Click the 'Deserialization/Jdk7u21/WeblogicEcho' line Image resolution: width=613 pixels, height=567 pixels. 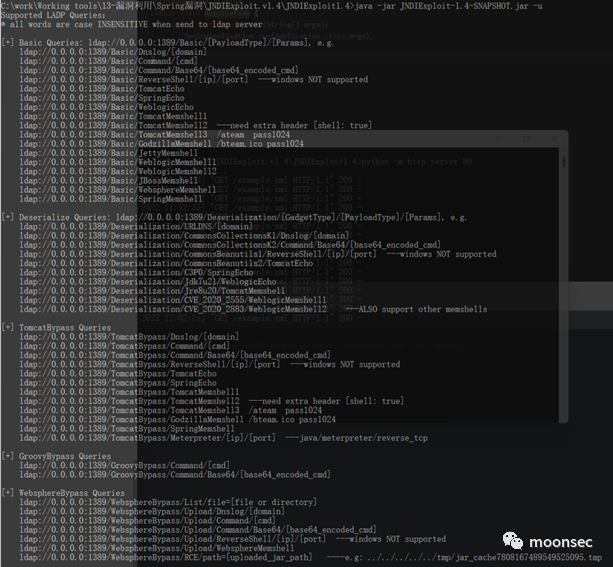tap(148, 282)
